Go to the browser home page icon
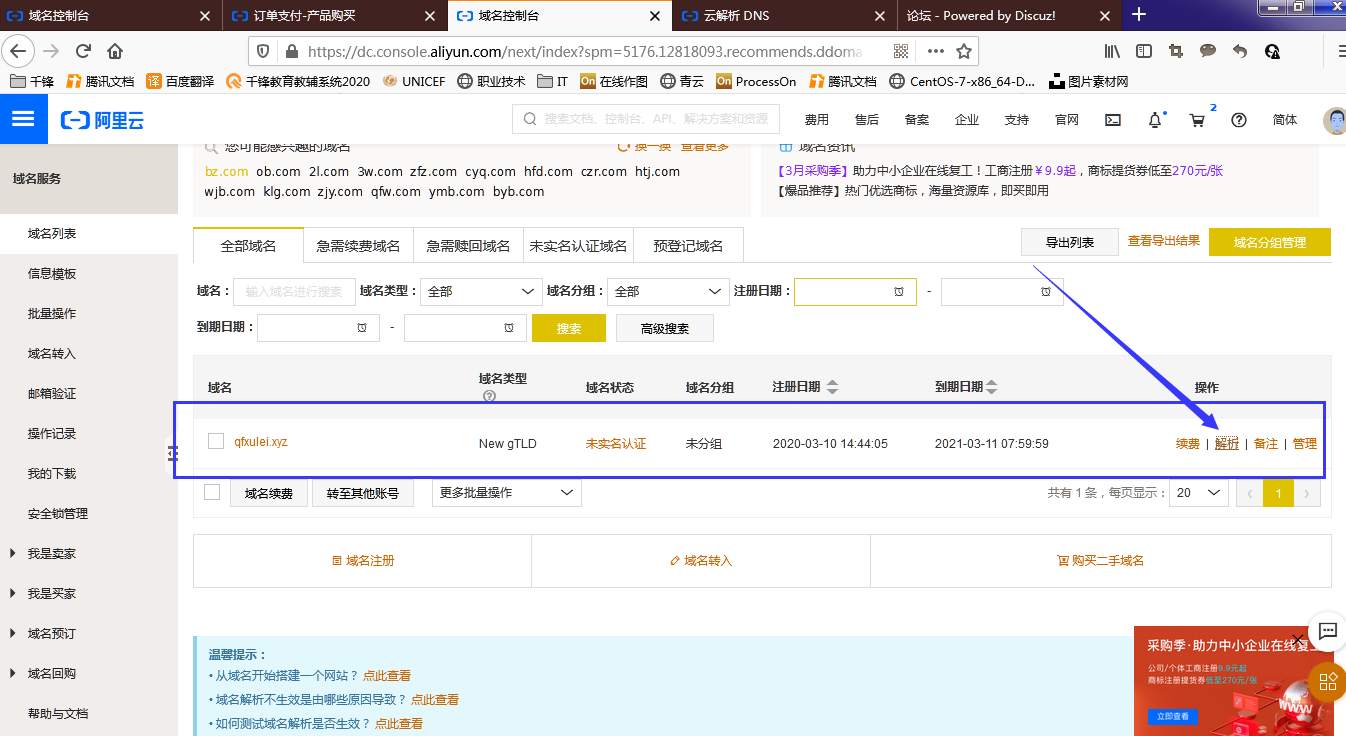1346x736 pixels. click(x=115, y=51)
